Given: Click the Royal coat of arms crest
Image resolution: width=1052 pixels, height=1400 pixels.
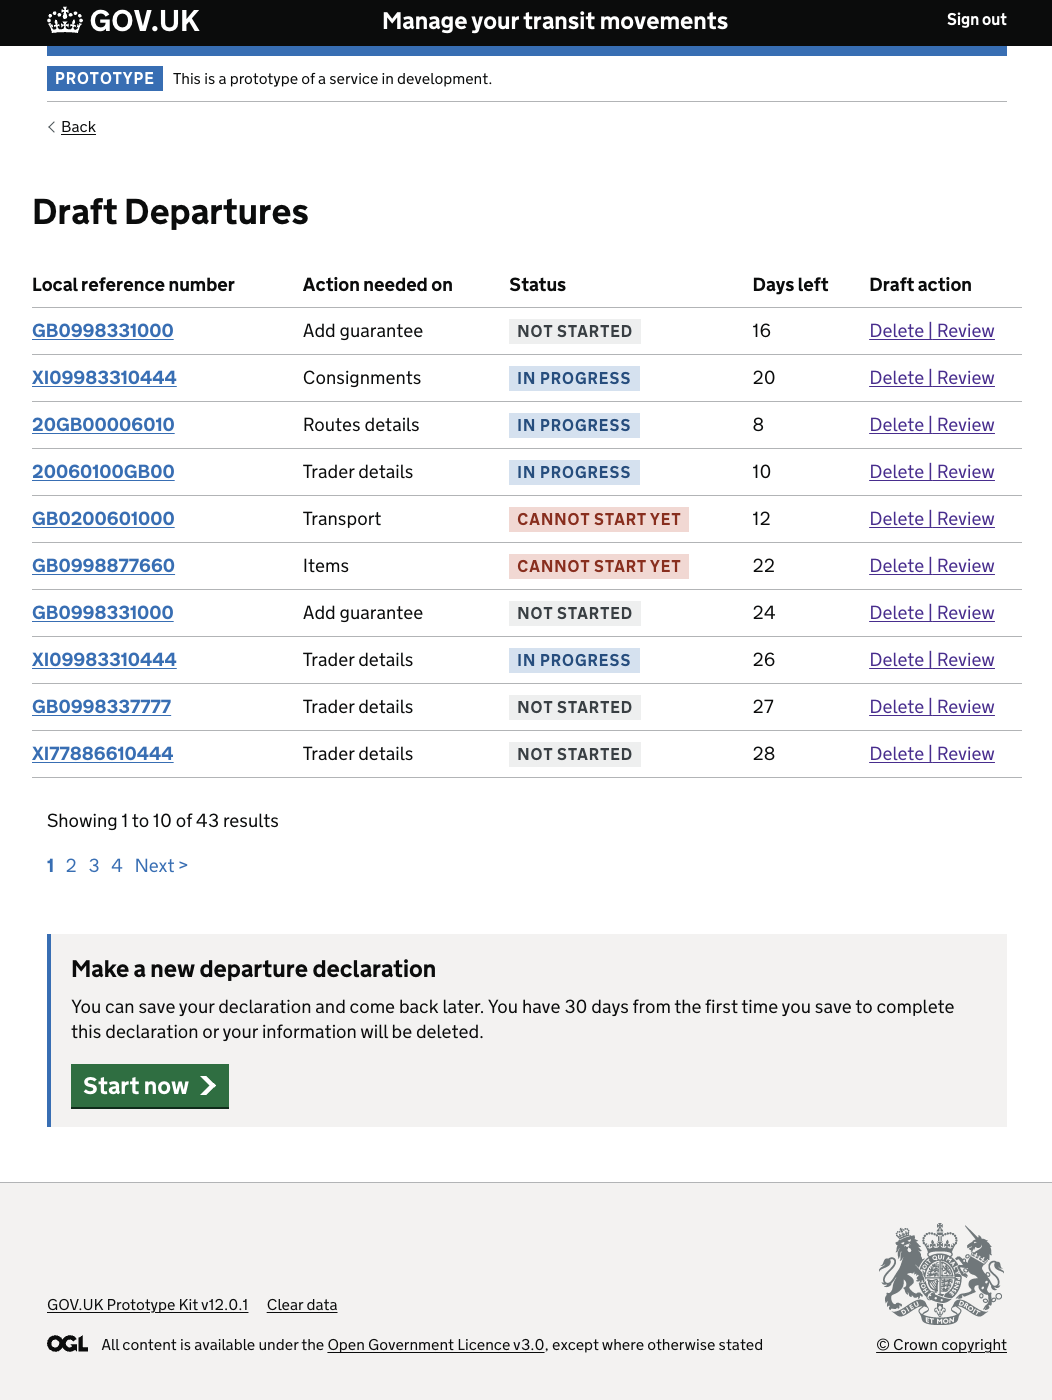Looking at the screenshot, I should tap(941, 1273).
